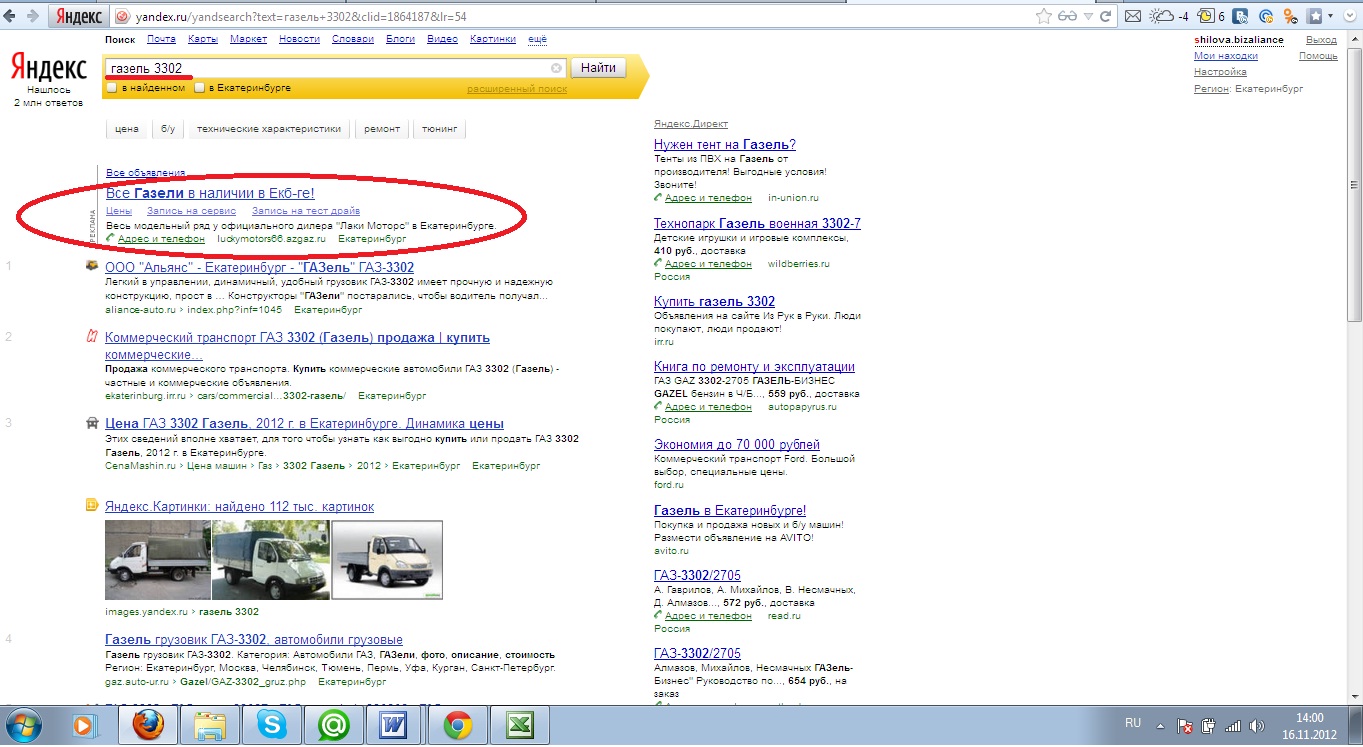Open the weather extension showing -4
Viewport: 1363px width, 747px height.
click(1170, 16)
